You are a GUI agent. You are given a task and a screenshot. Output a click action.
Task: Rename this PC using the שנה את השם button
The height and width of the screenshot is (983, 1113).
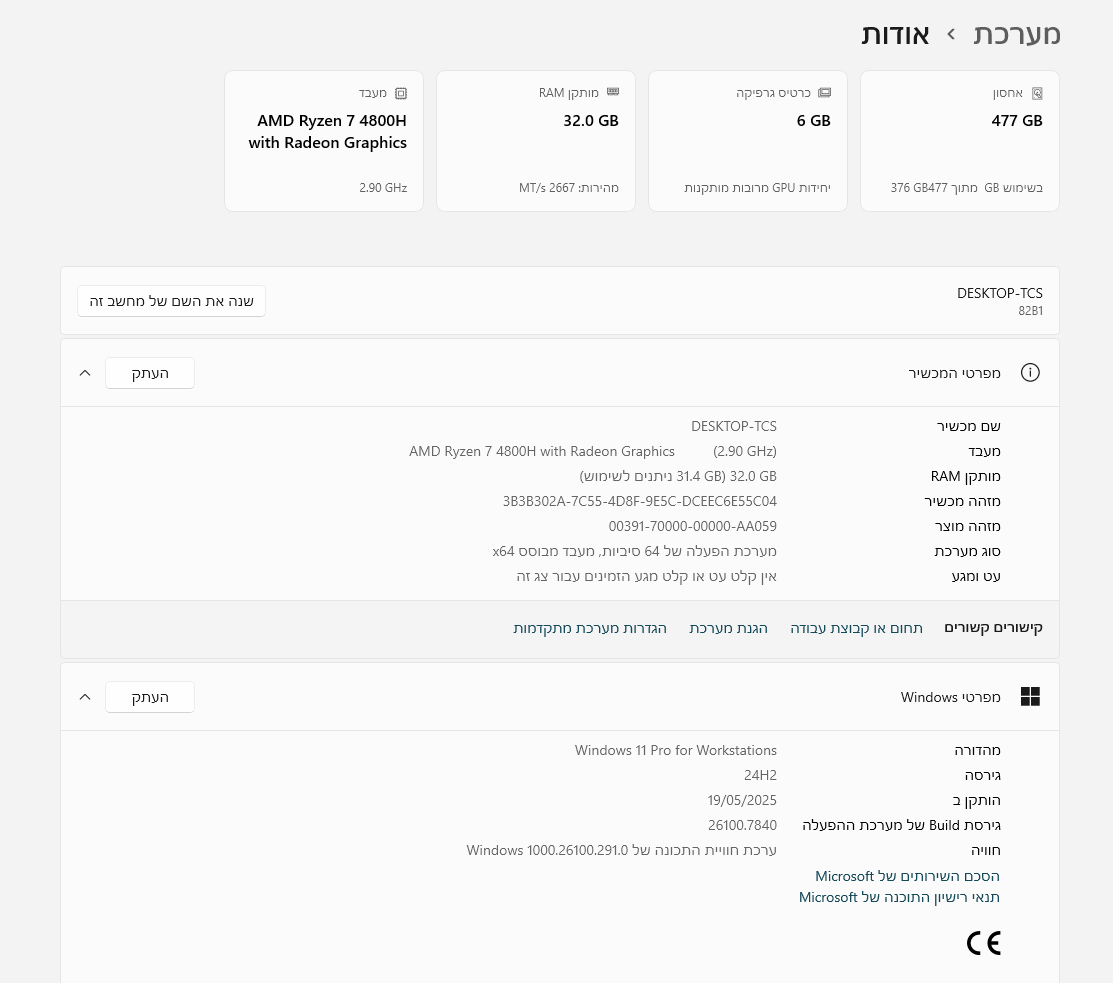(x=171, y=301)
